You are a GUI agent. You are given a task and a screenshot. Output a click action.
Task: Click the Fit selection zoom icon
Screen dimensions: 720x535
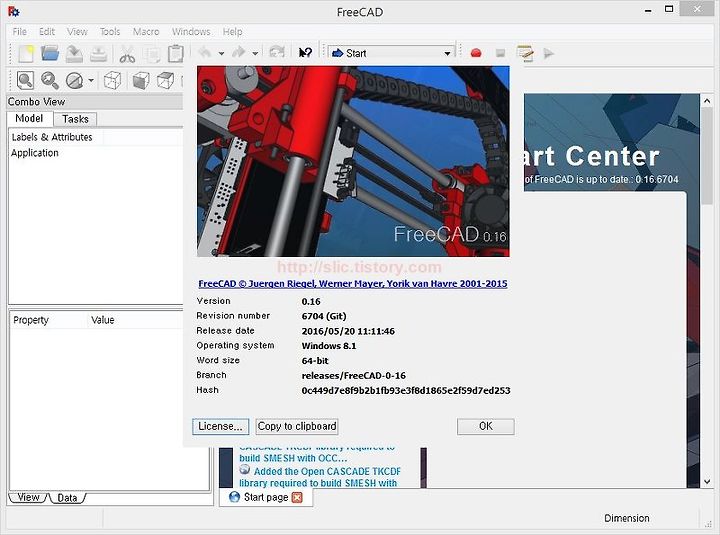click(50, 80)
